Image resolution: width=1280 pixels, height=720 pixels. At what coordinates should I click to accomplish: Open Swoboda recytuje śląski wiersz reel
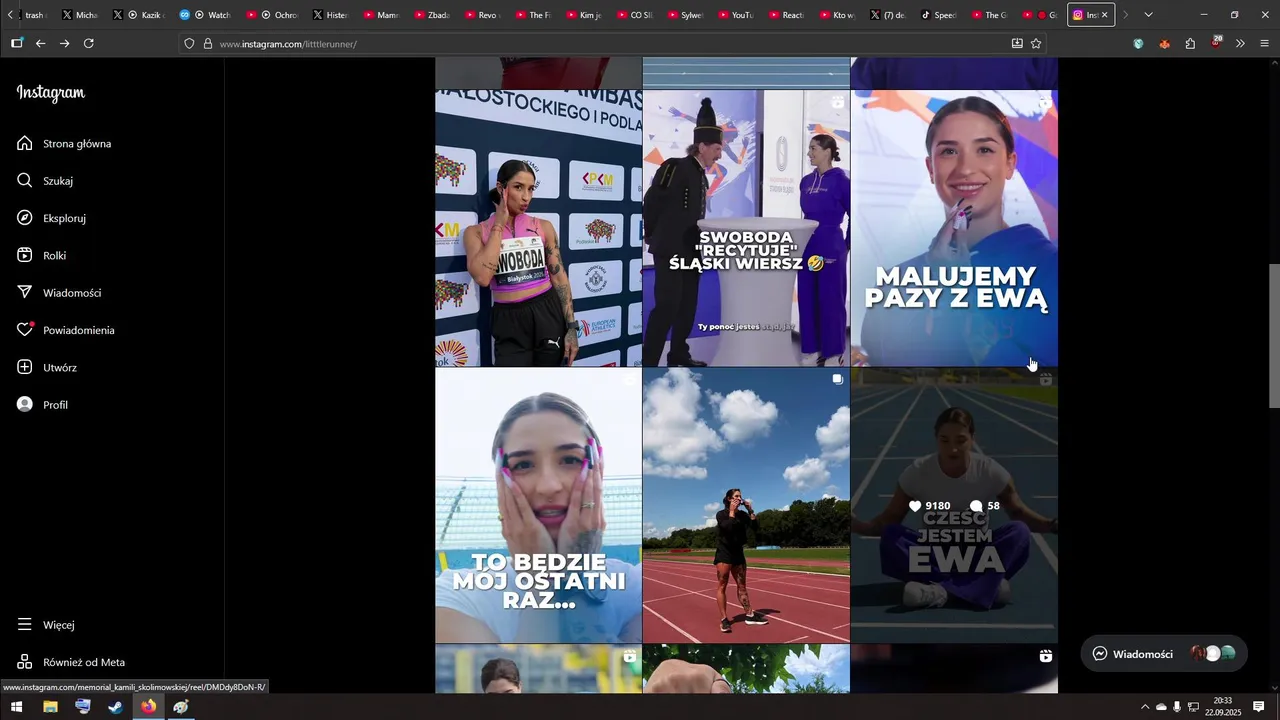pyautogui.click(x=746, y=228)
